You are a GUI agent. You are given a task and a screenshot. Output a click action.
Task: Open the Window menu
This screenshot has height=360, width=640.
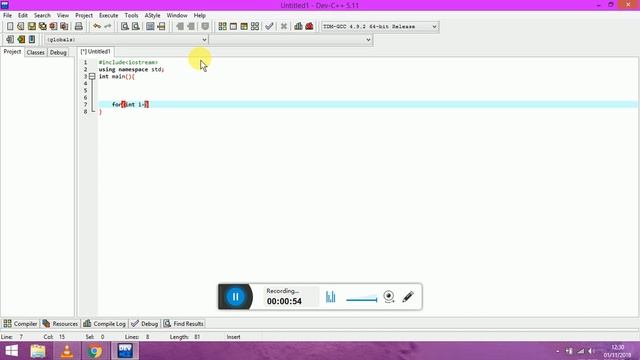coord(177,15)
